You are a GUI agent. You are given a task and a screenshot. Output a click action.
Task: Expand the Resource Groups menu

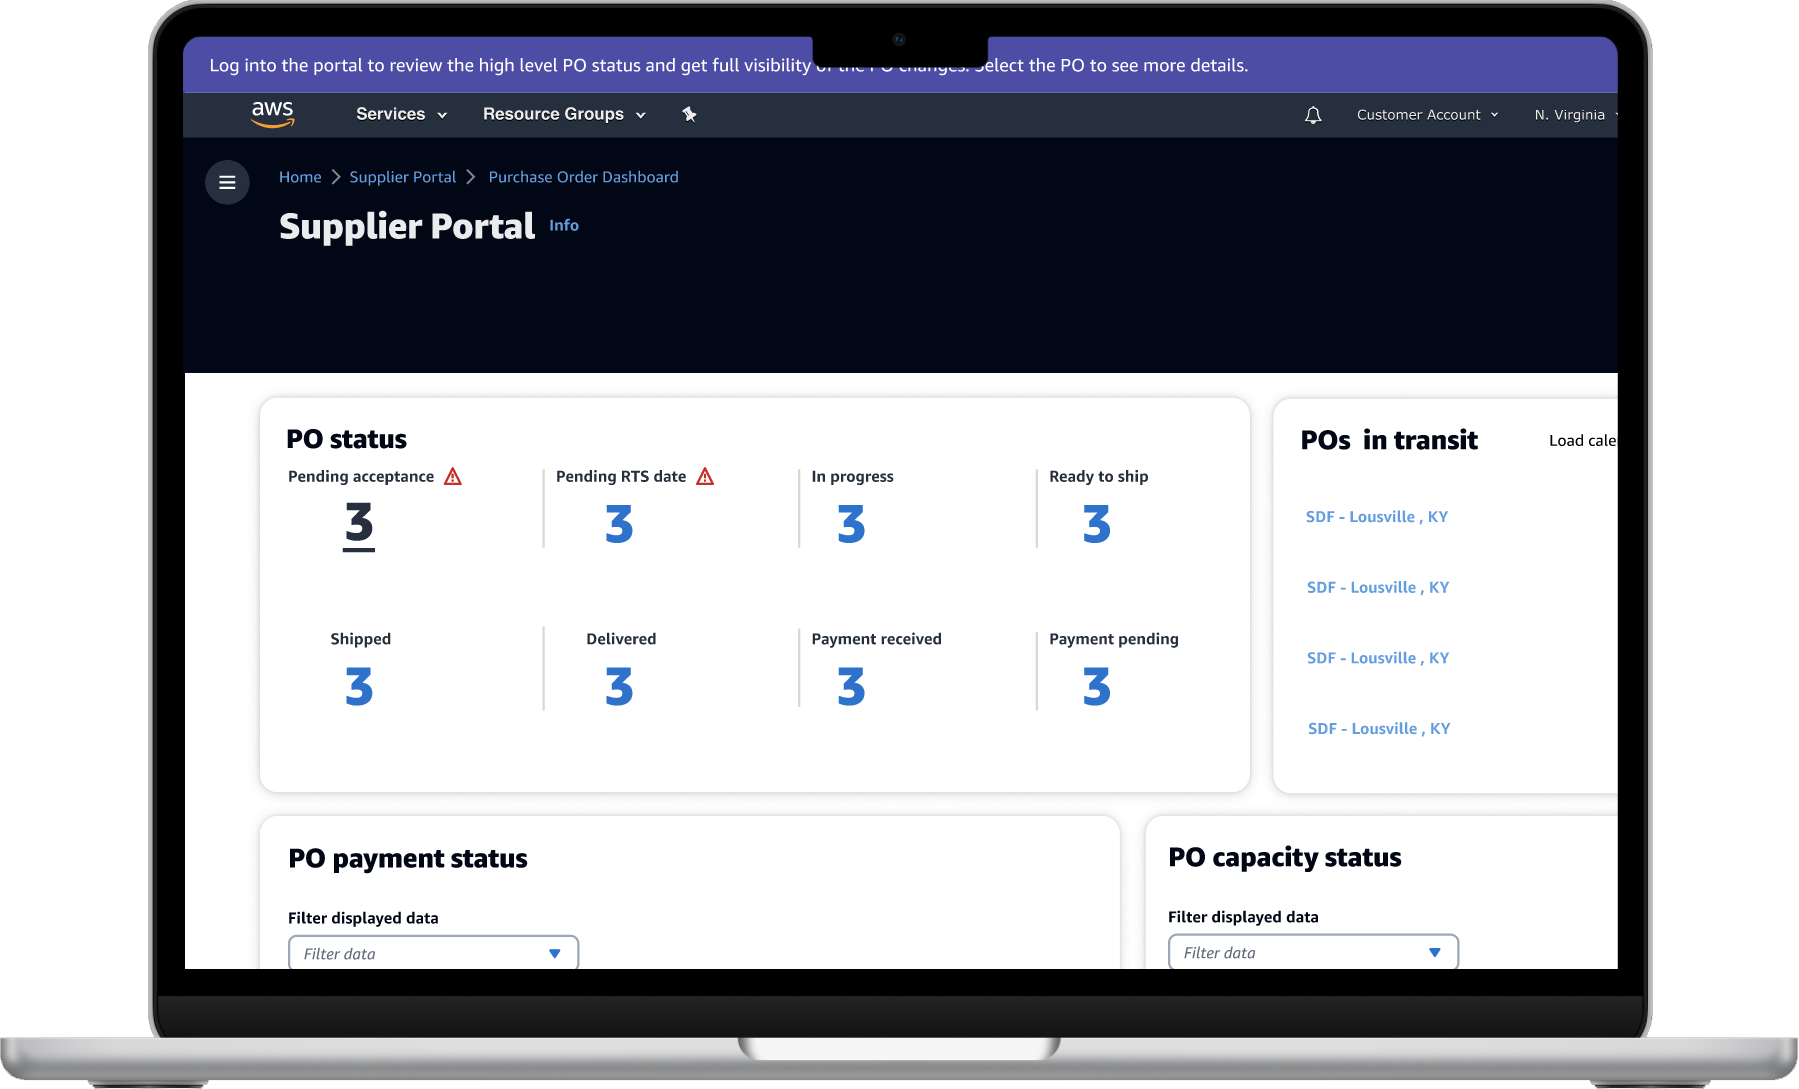click(564, 114)
